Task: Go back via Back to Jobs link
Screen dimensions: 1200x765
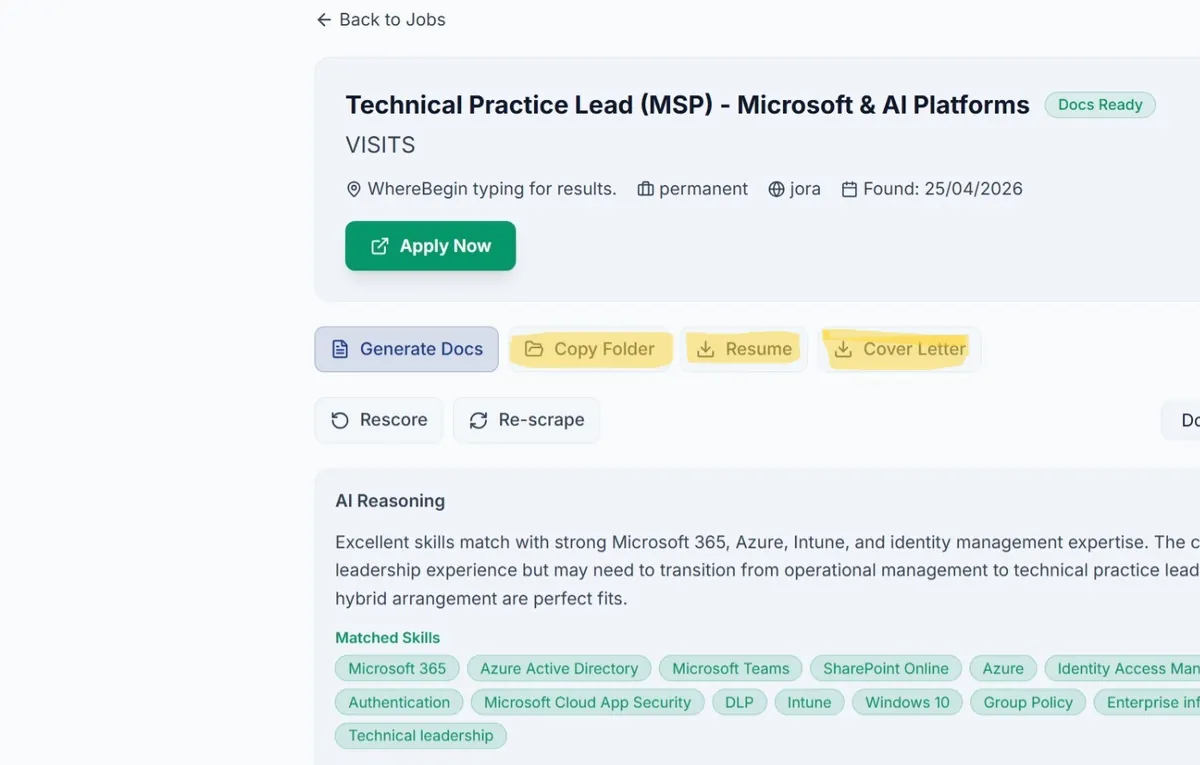Action: (x=381, y=20)
